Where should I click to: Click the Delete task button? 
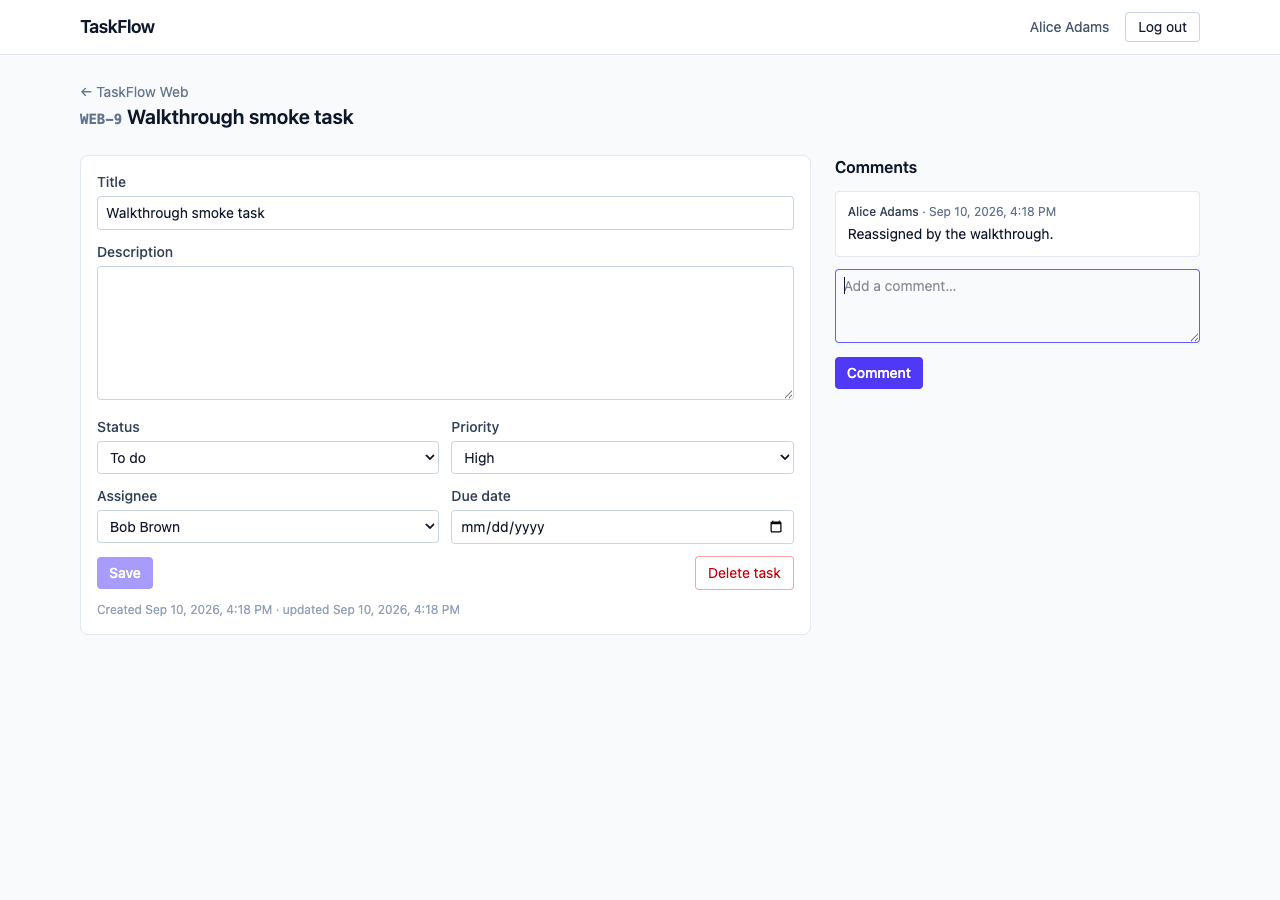click(x=744, y=573)
